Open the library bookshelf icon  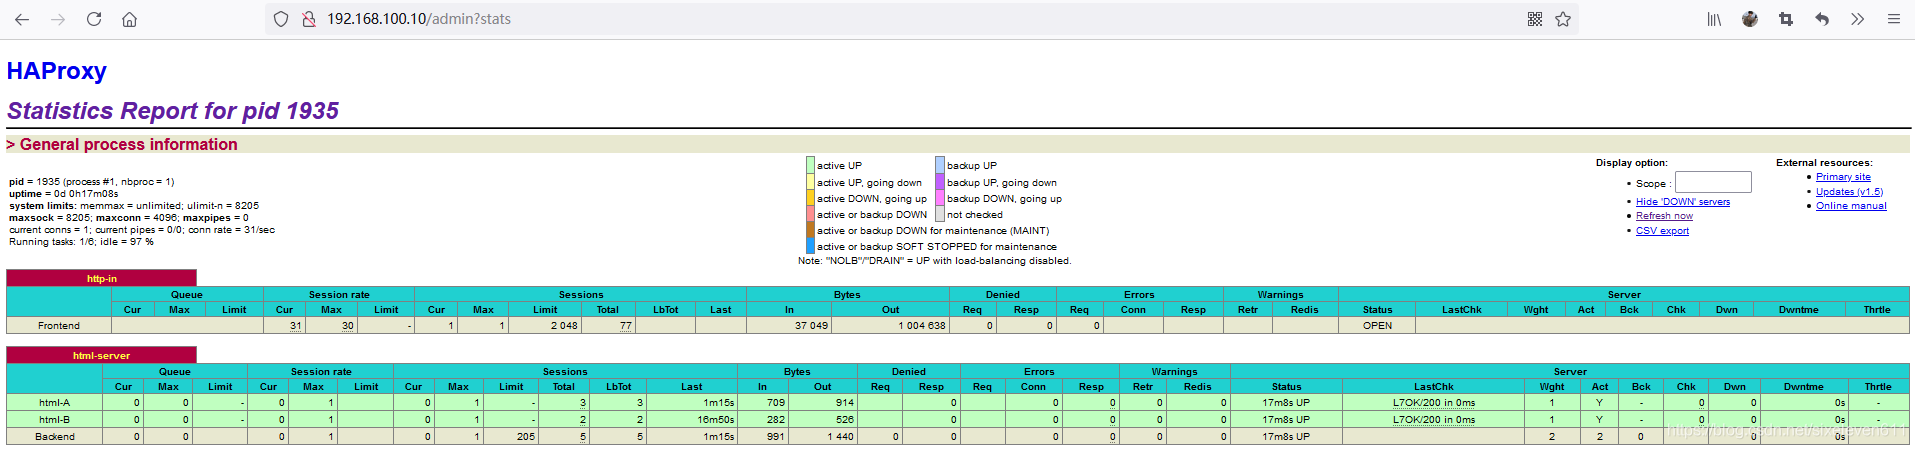click(x=1714, y=19)
